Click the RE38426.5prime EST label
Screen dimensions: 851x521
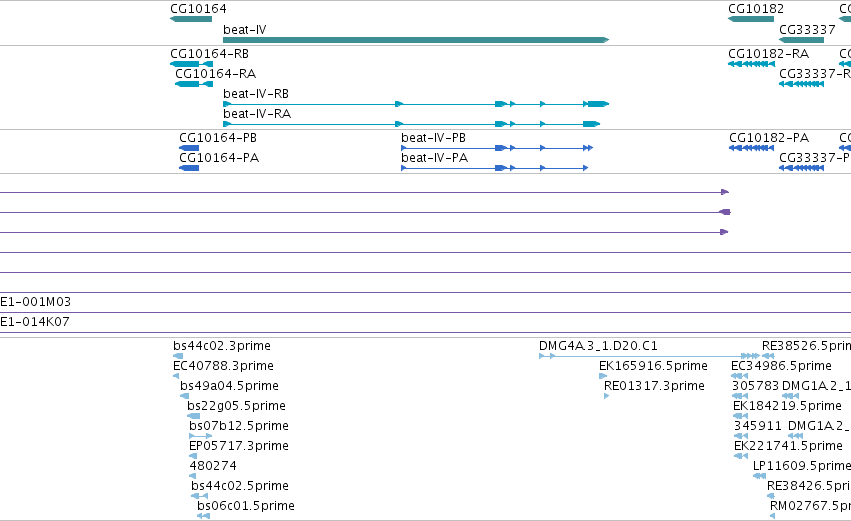coord(809,486)
